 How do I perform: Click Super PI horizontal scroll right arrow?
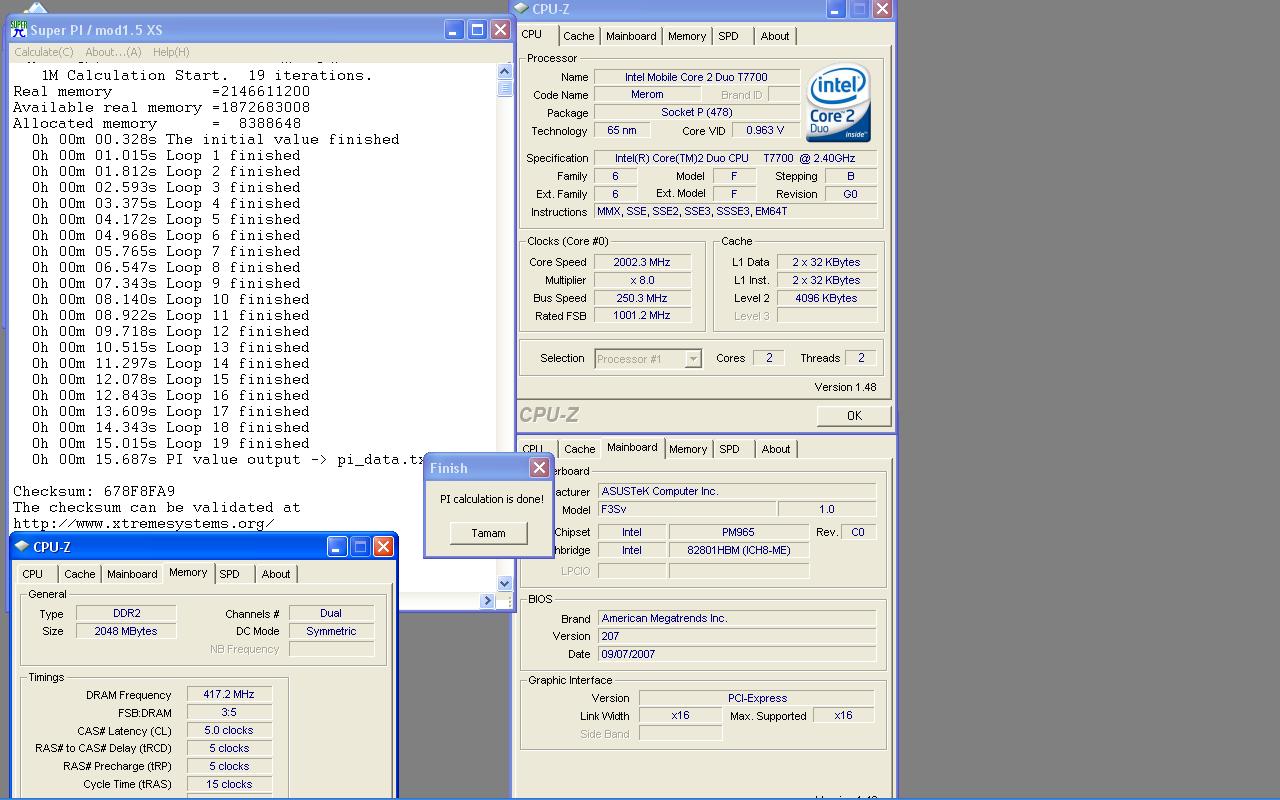point(488,600)
